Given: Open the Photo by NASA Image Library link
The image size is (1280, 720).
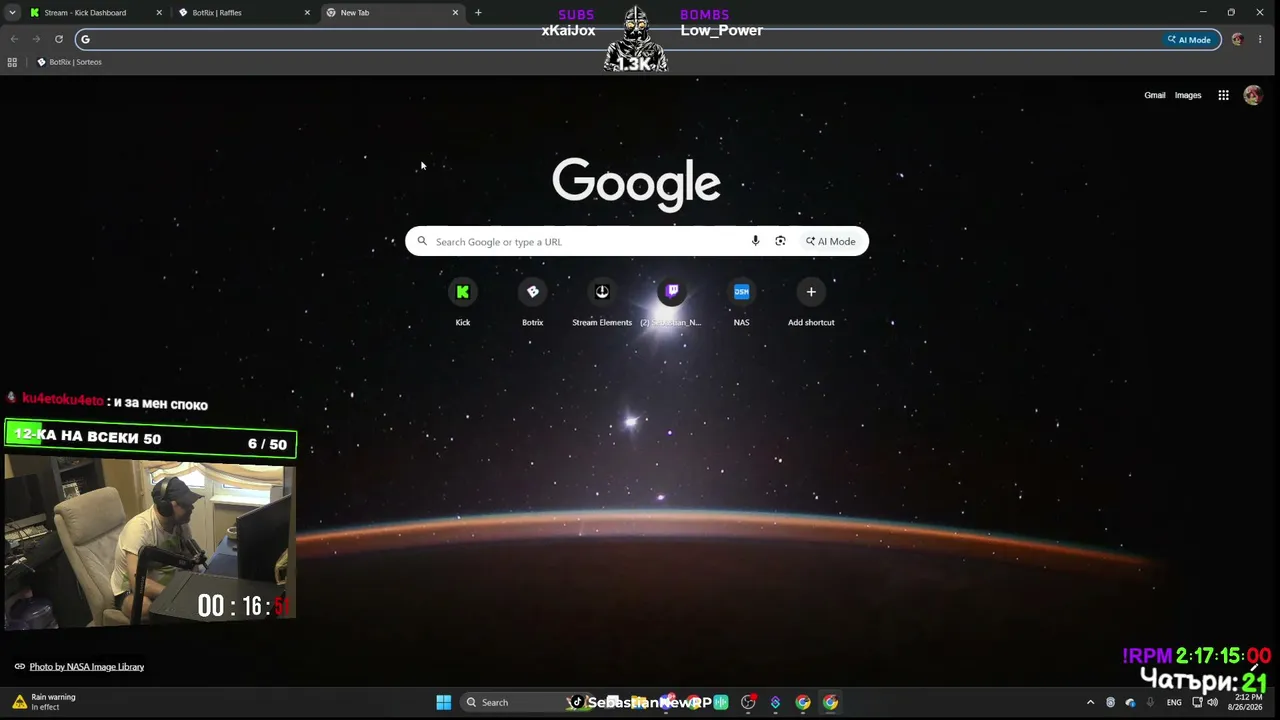Looking at the screenshot, I should (87, 667).
